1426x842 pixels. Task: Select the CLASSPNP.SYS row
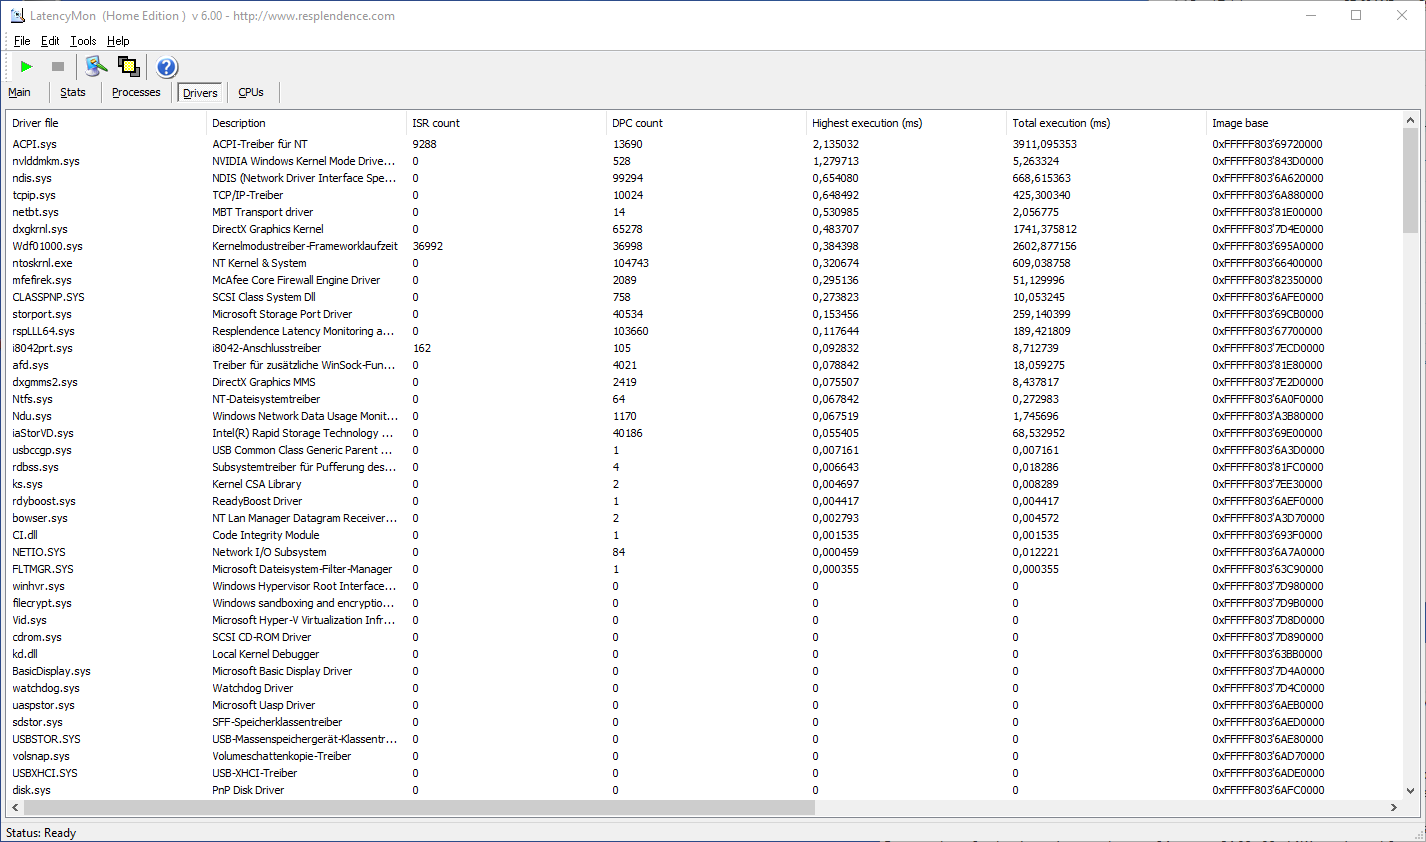click(x=704, y=297)
